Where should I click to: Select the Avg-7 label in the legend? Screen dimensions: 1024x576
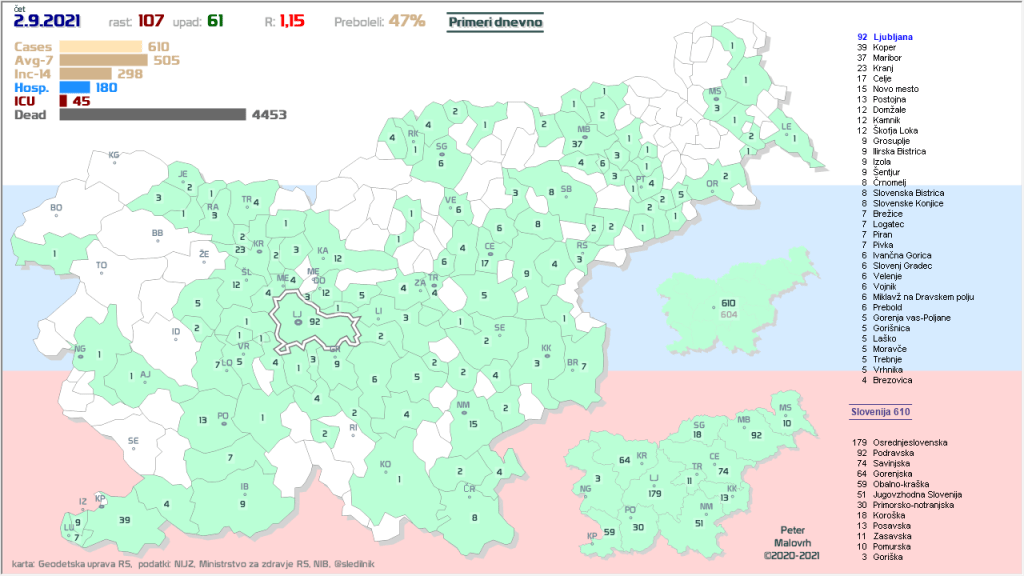tap(34, 60)
